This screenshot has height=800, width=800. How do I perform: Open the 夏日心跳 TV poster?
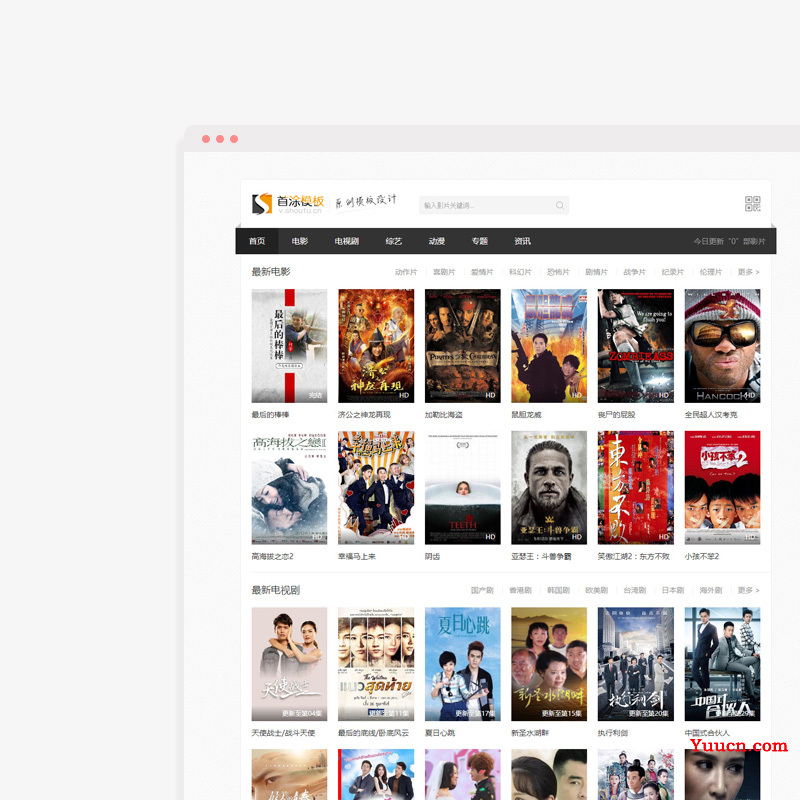click(463, 664)
